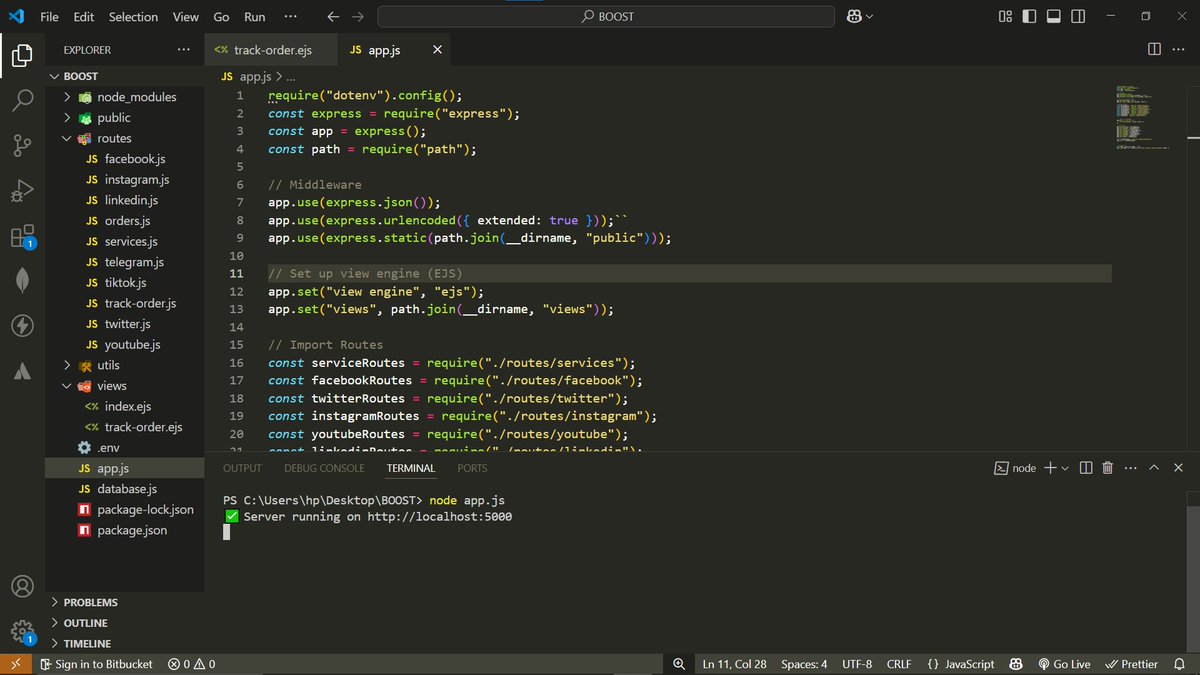Open the Go menu
Image resolution: width=1200 pixels, height=675 pixels.
[x=221, y=16]
